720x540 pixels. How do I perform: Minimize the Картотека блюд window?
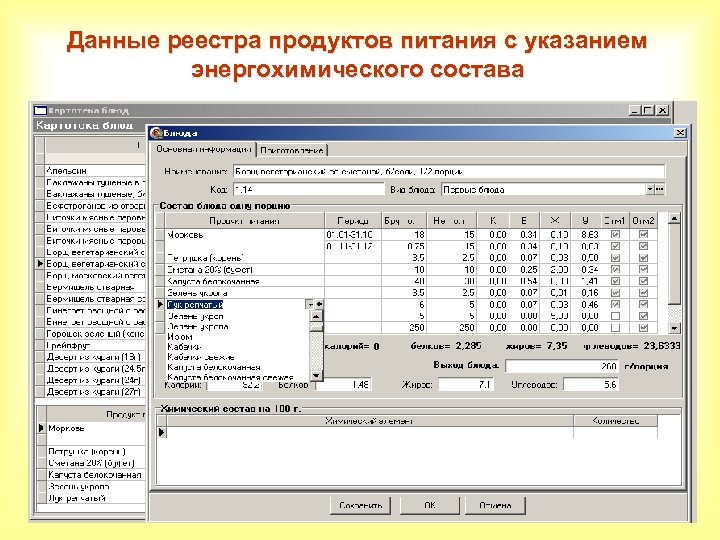click(635, 111)
